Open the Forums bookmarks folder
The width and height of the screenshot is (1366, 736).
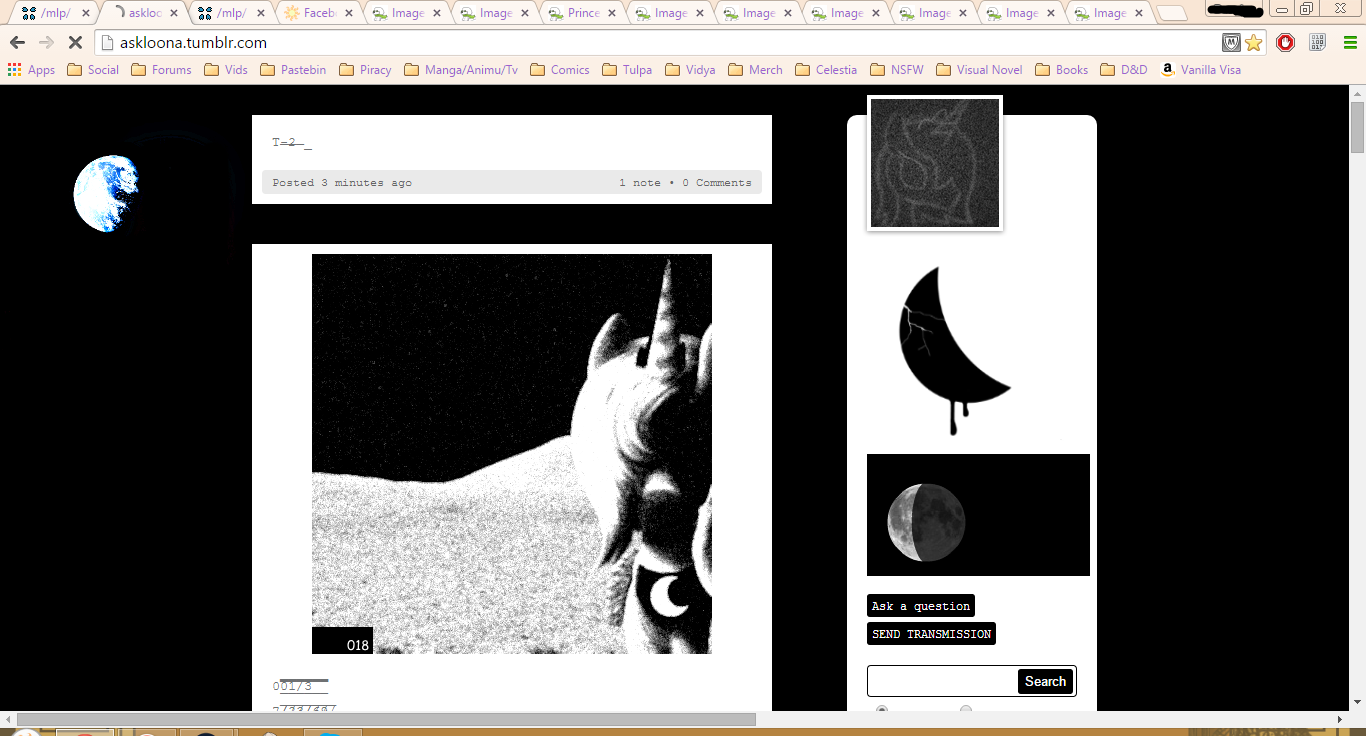tap(161, 70)
